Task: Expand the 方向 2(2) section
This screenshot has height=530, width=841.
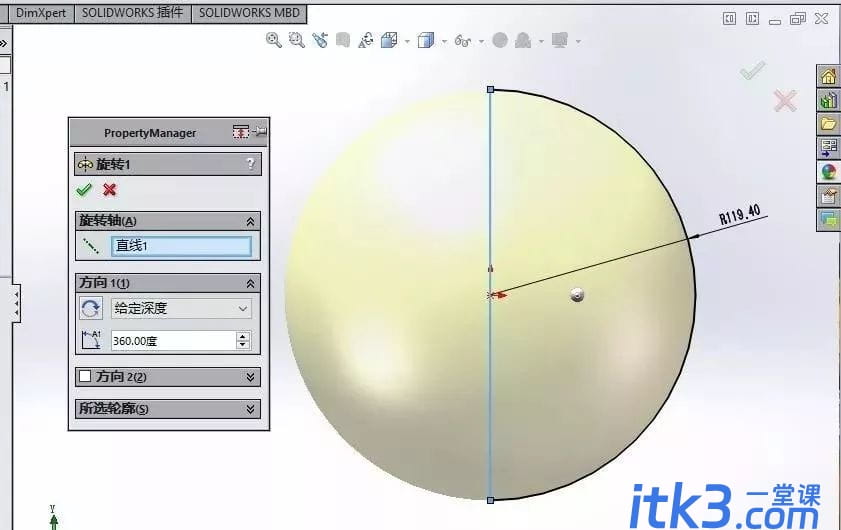Action: click(x=250, y=377)
